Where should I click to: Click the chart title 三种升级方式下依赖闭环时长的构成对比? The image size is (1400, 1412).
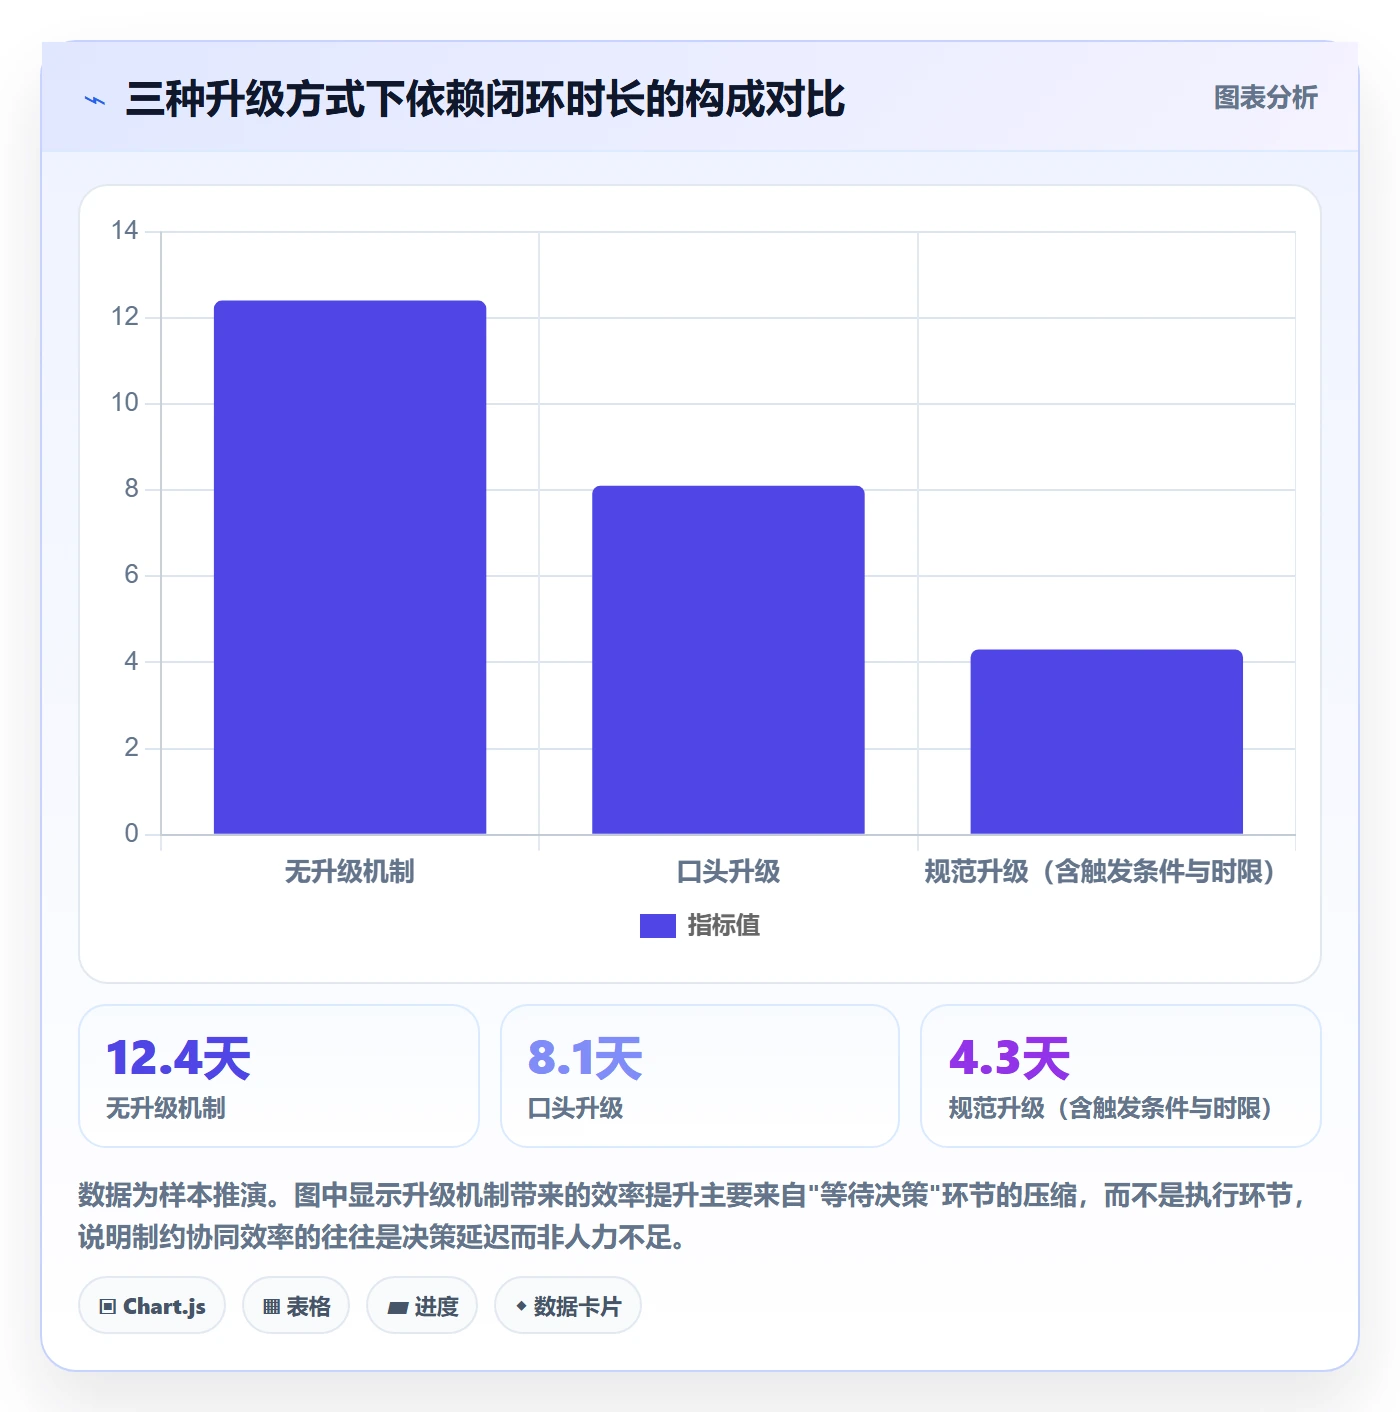(485, 99)
